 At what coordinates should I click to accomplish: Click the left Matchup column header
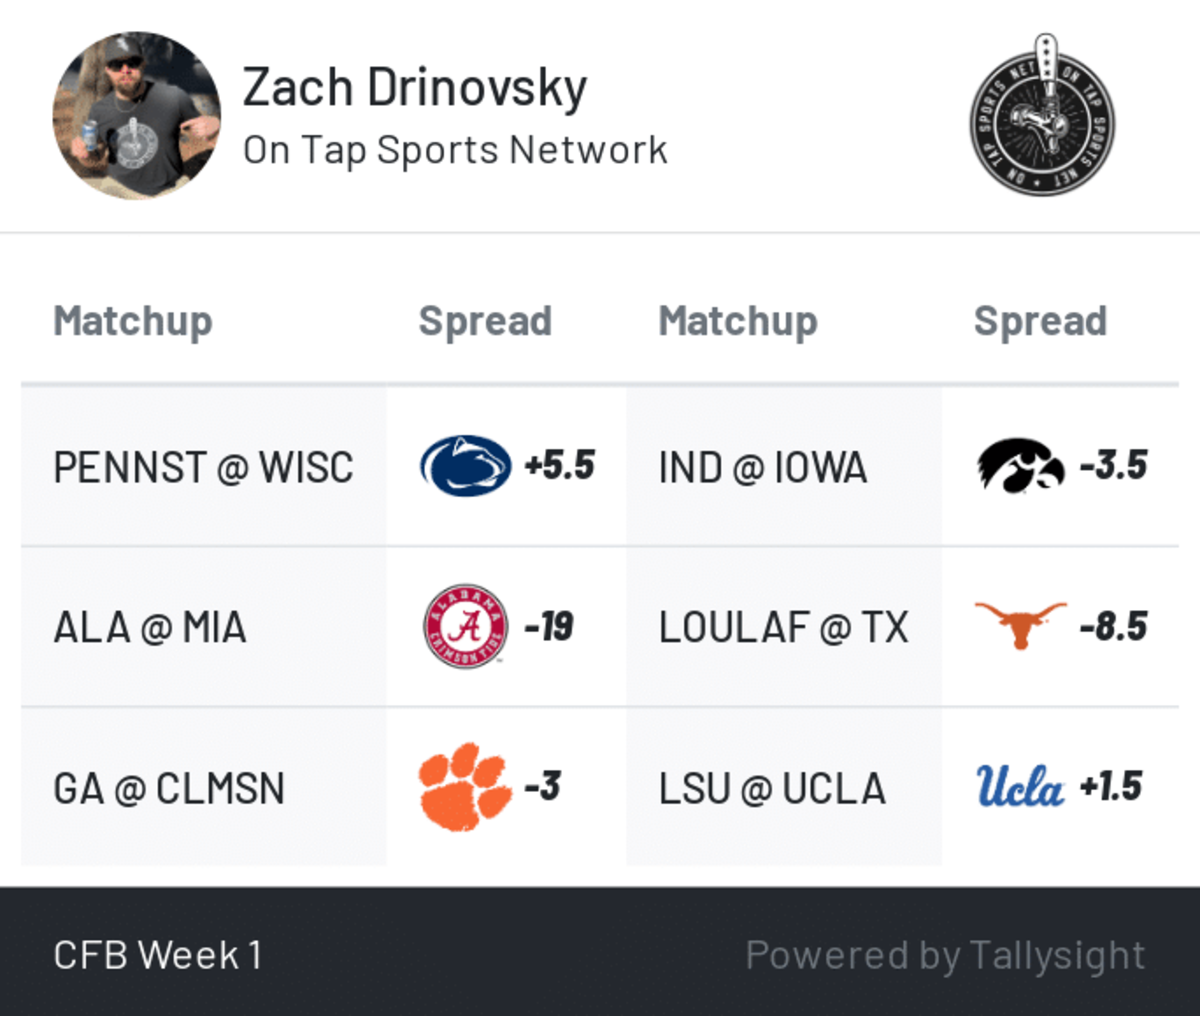pos(133,321)
